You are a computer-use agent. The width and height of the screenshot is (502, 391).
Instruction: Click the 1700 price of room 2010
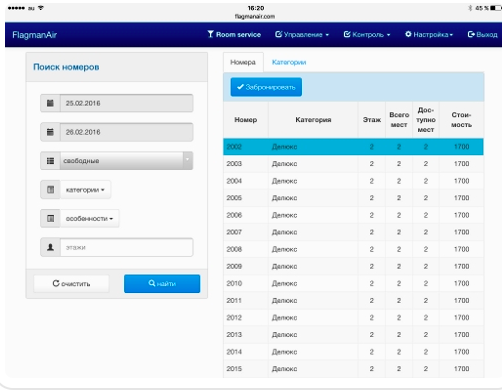(x=461, y=283)
